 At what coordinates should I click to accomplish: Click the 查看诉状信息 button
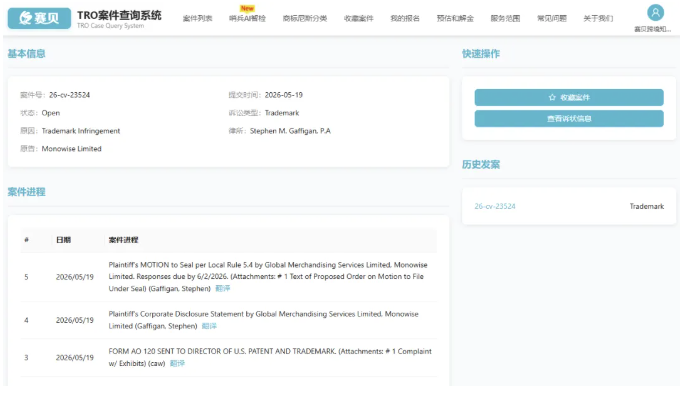(569, 118)
